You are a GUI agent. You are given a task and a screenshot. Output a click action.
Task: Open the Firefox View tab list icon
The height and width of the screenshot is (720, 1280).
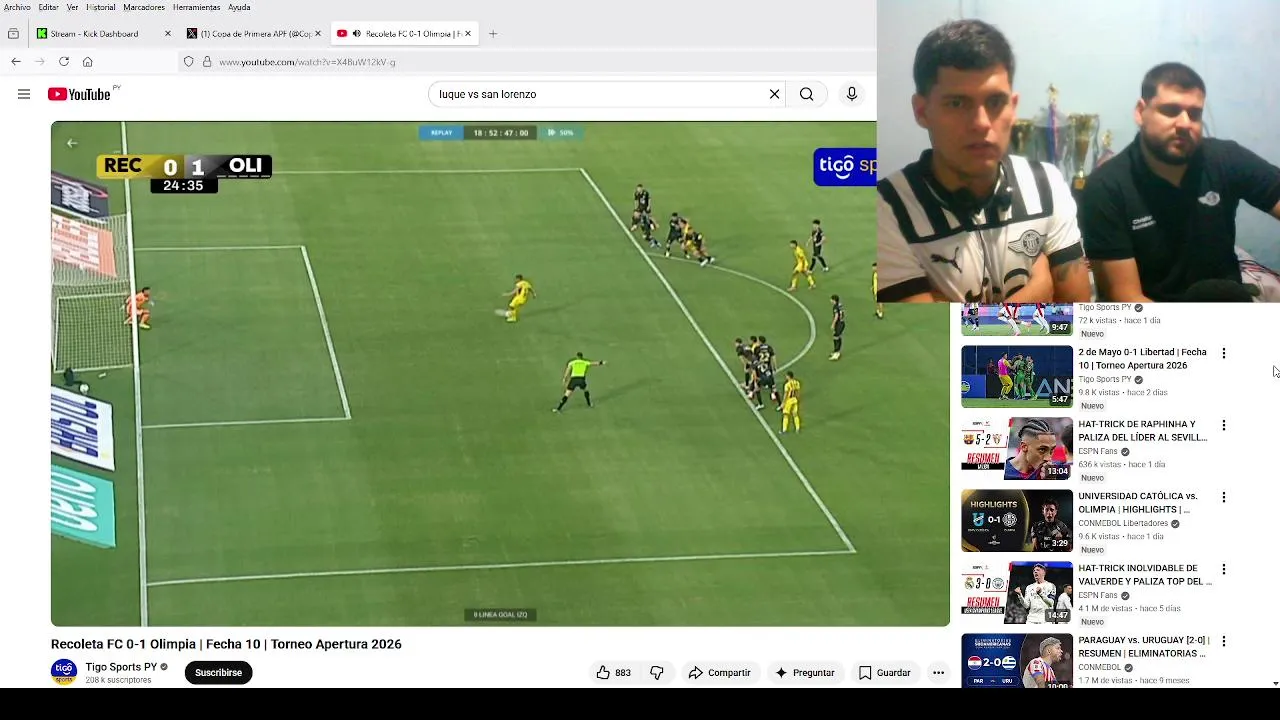[x=13, y=34]
